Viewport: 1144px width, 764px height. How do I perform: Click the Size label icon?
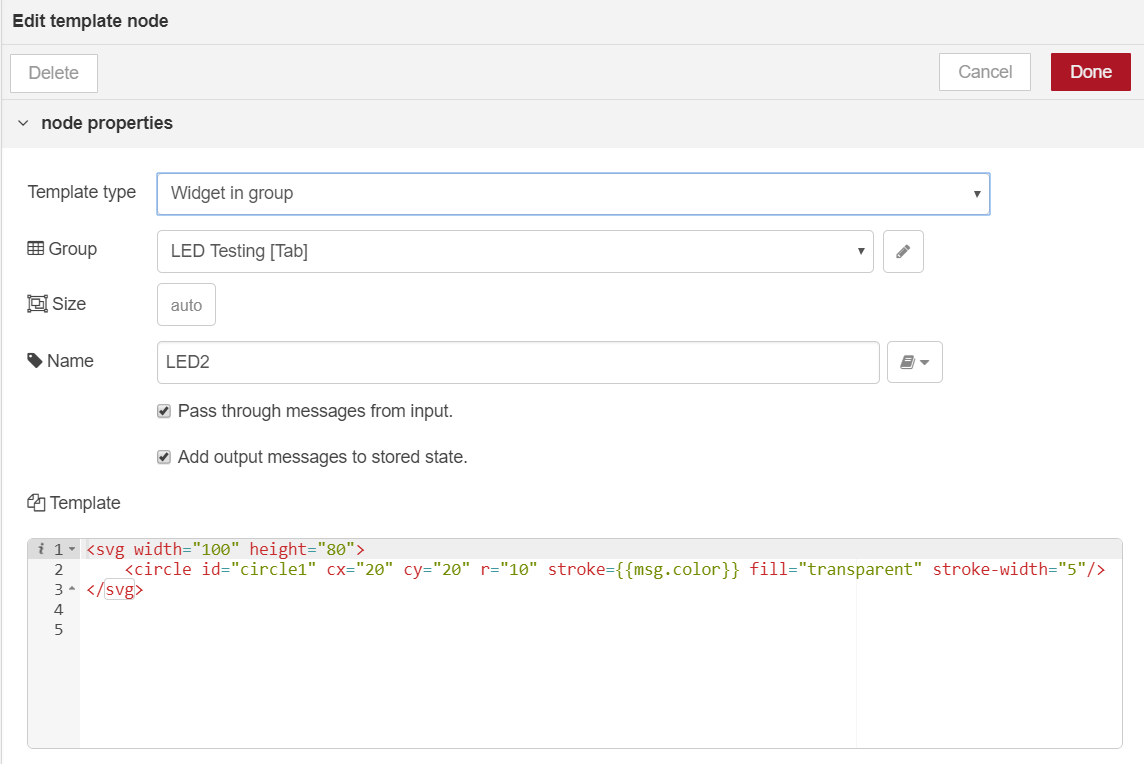coord(37,304)
